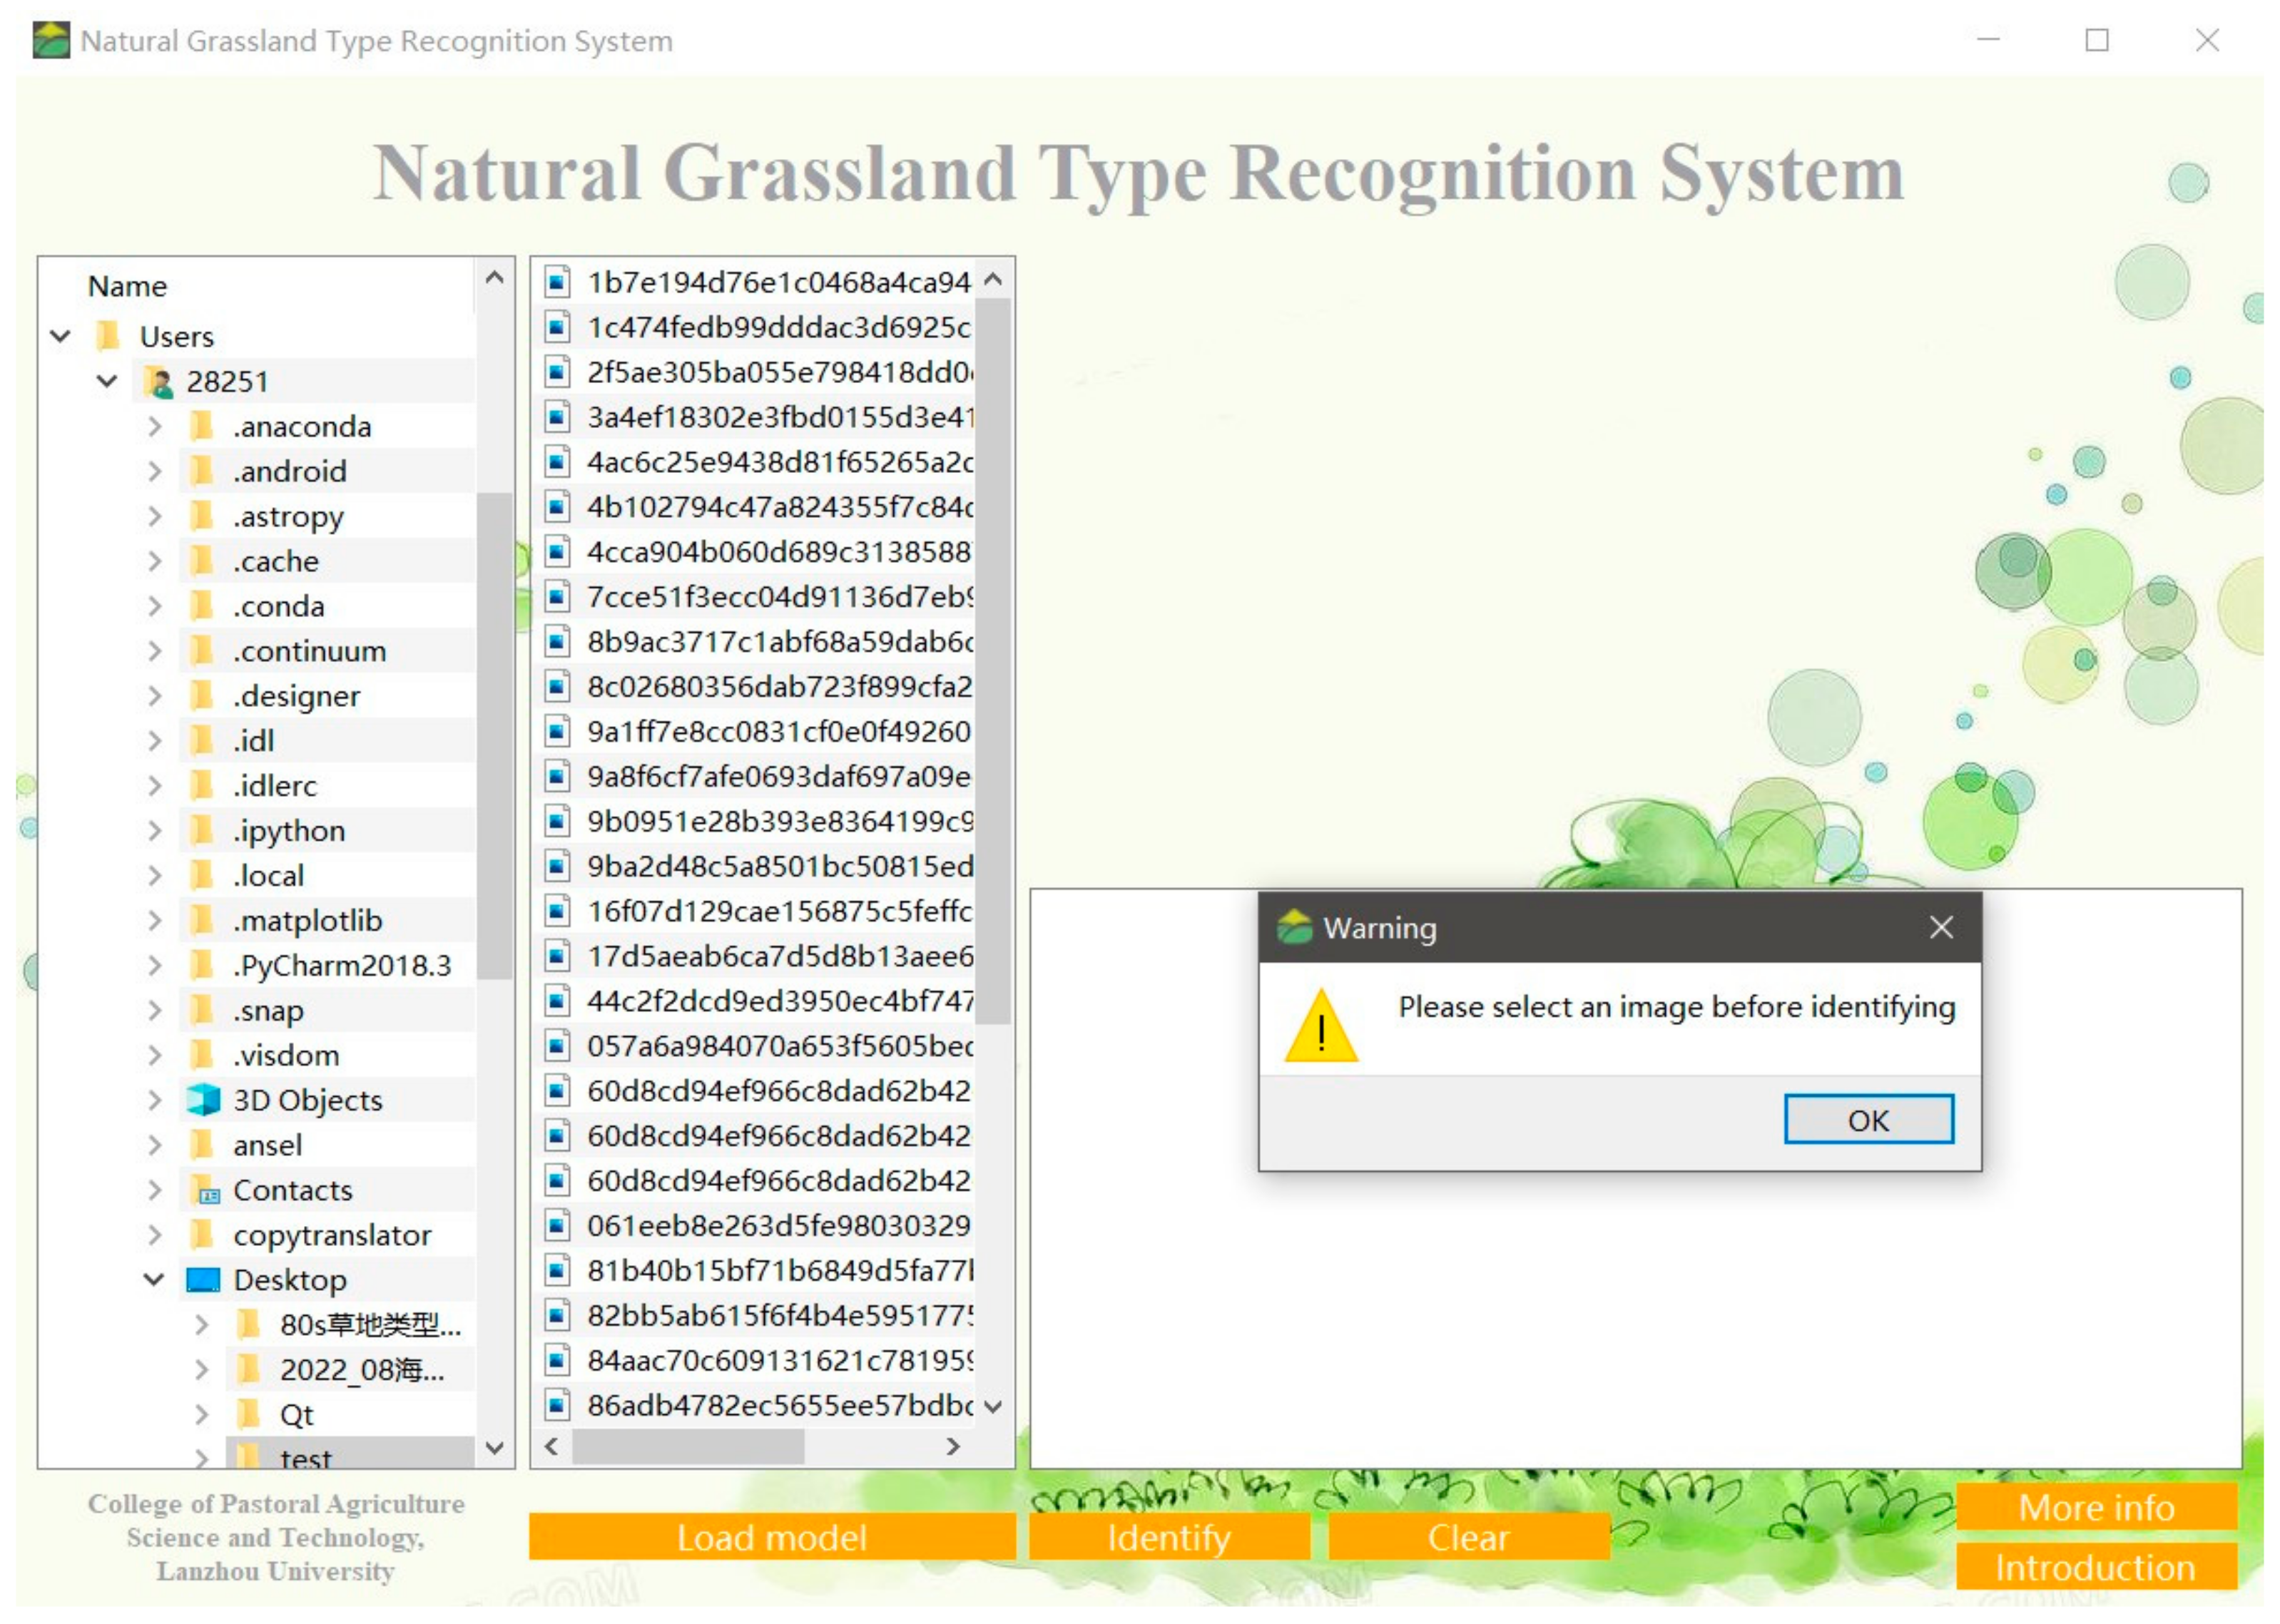Open the Introduction button
This screenshot has width=2280, height=1624.
tap(2096, 1567)
